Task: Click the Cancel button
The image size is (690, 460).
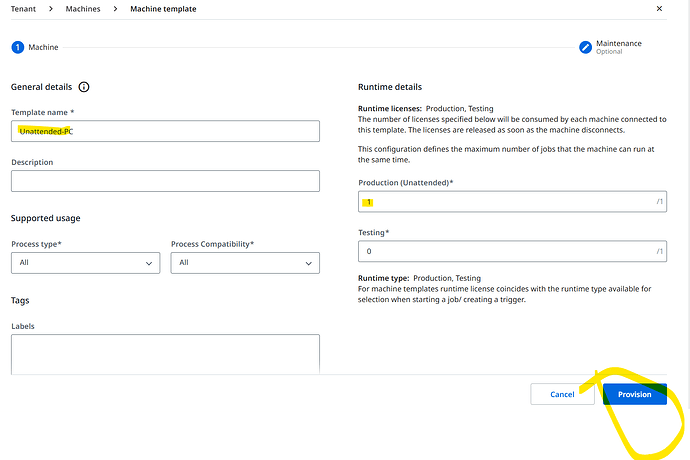Action: tap(562, 394)
